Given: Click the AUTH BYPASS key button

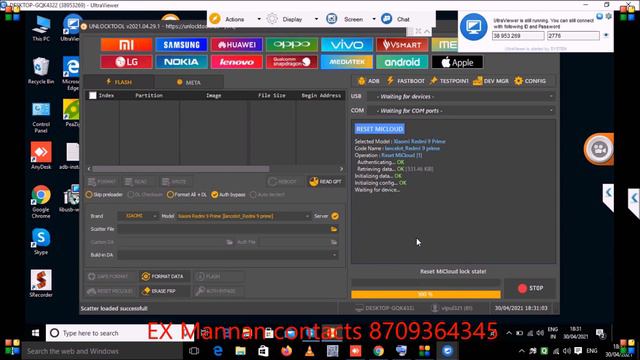Looking at the screenshot, I should point(218,291).
